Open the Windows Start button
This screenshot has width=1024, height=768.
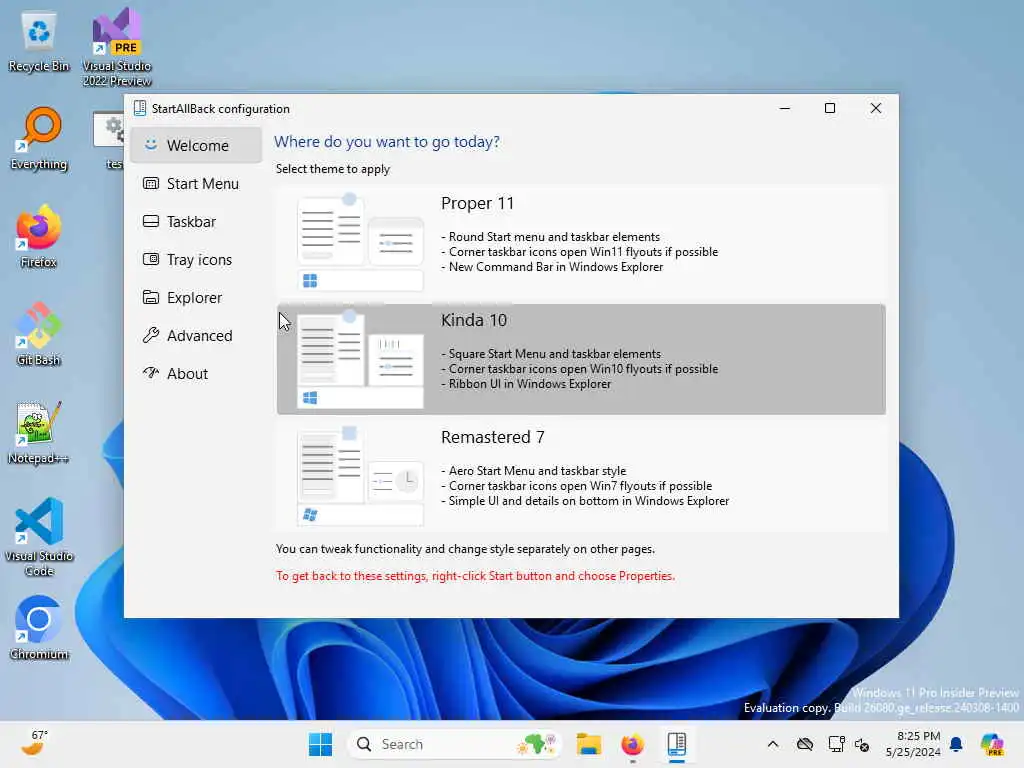pos(320,744)
